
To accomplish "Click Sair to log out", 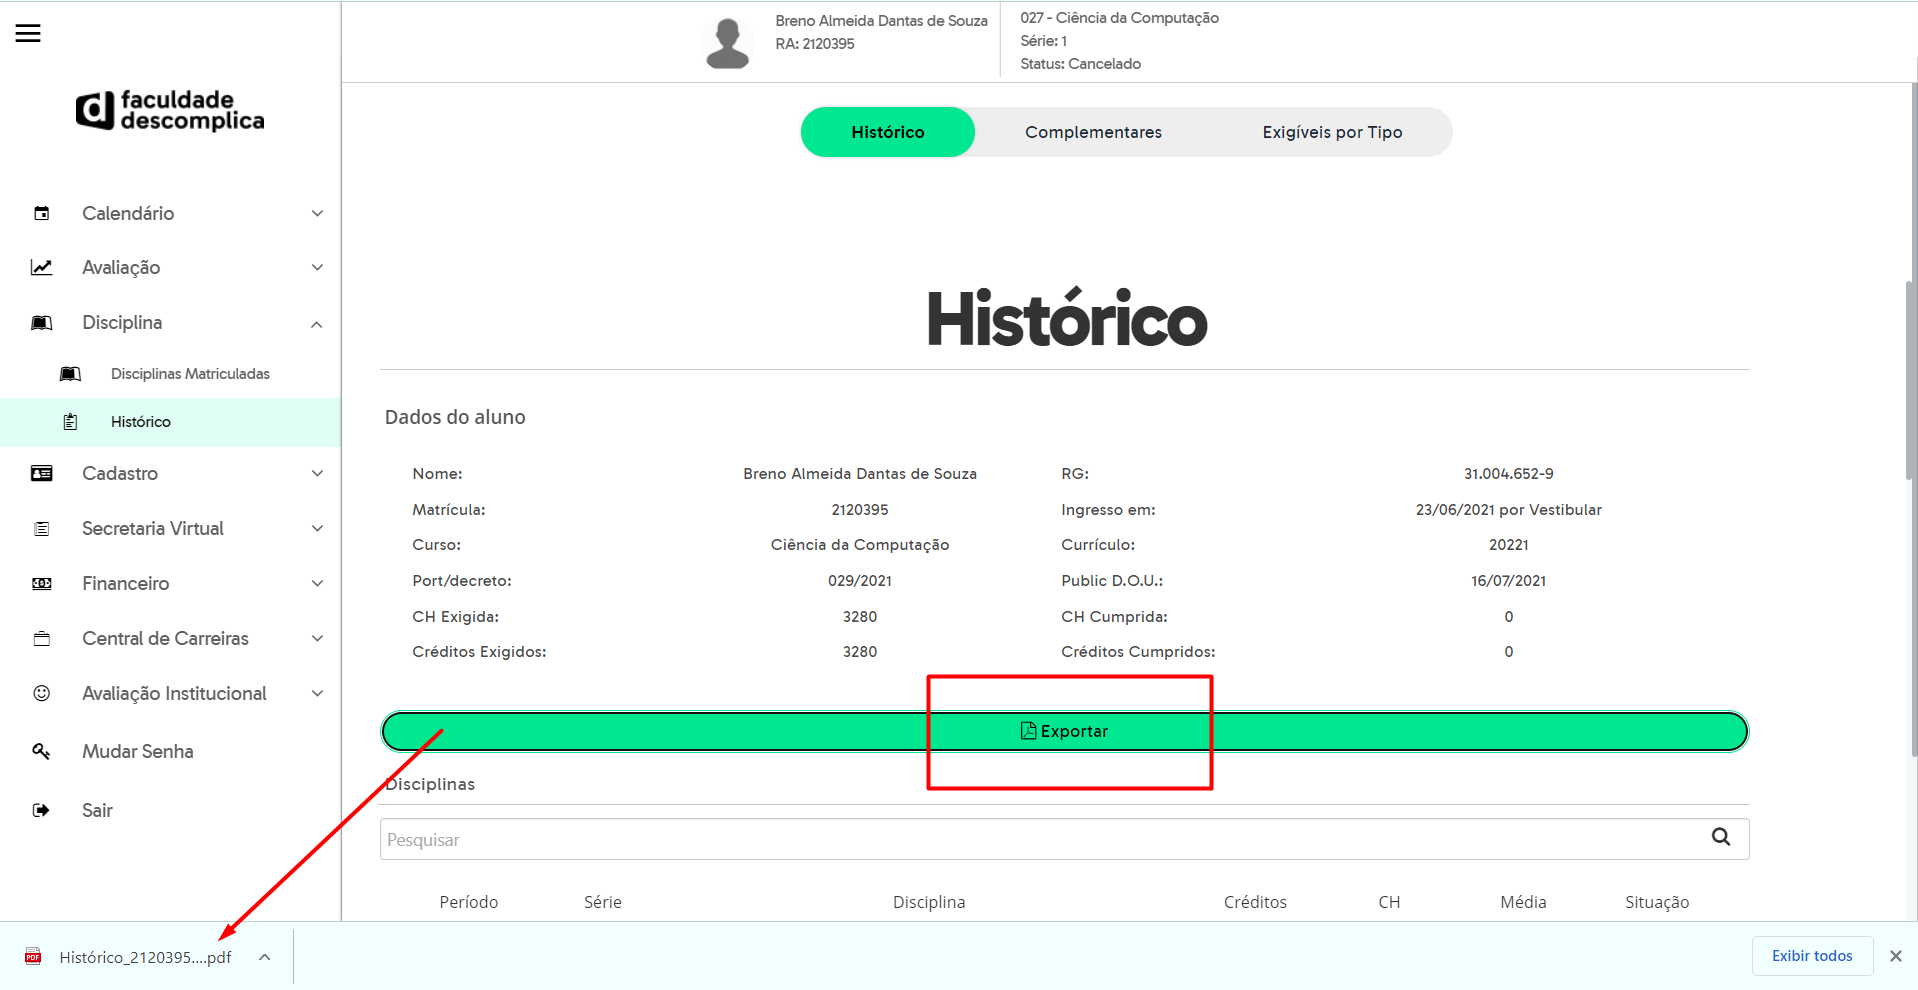I will pos(97,810).
